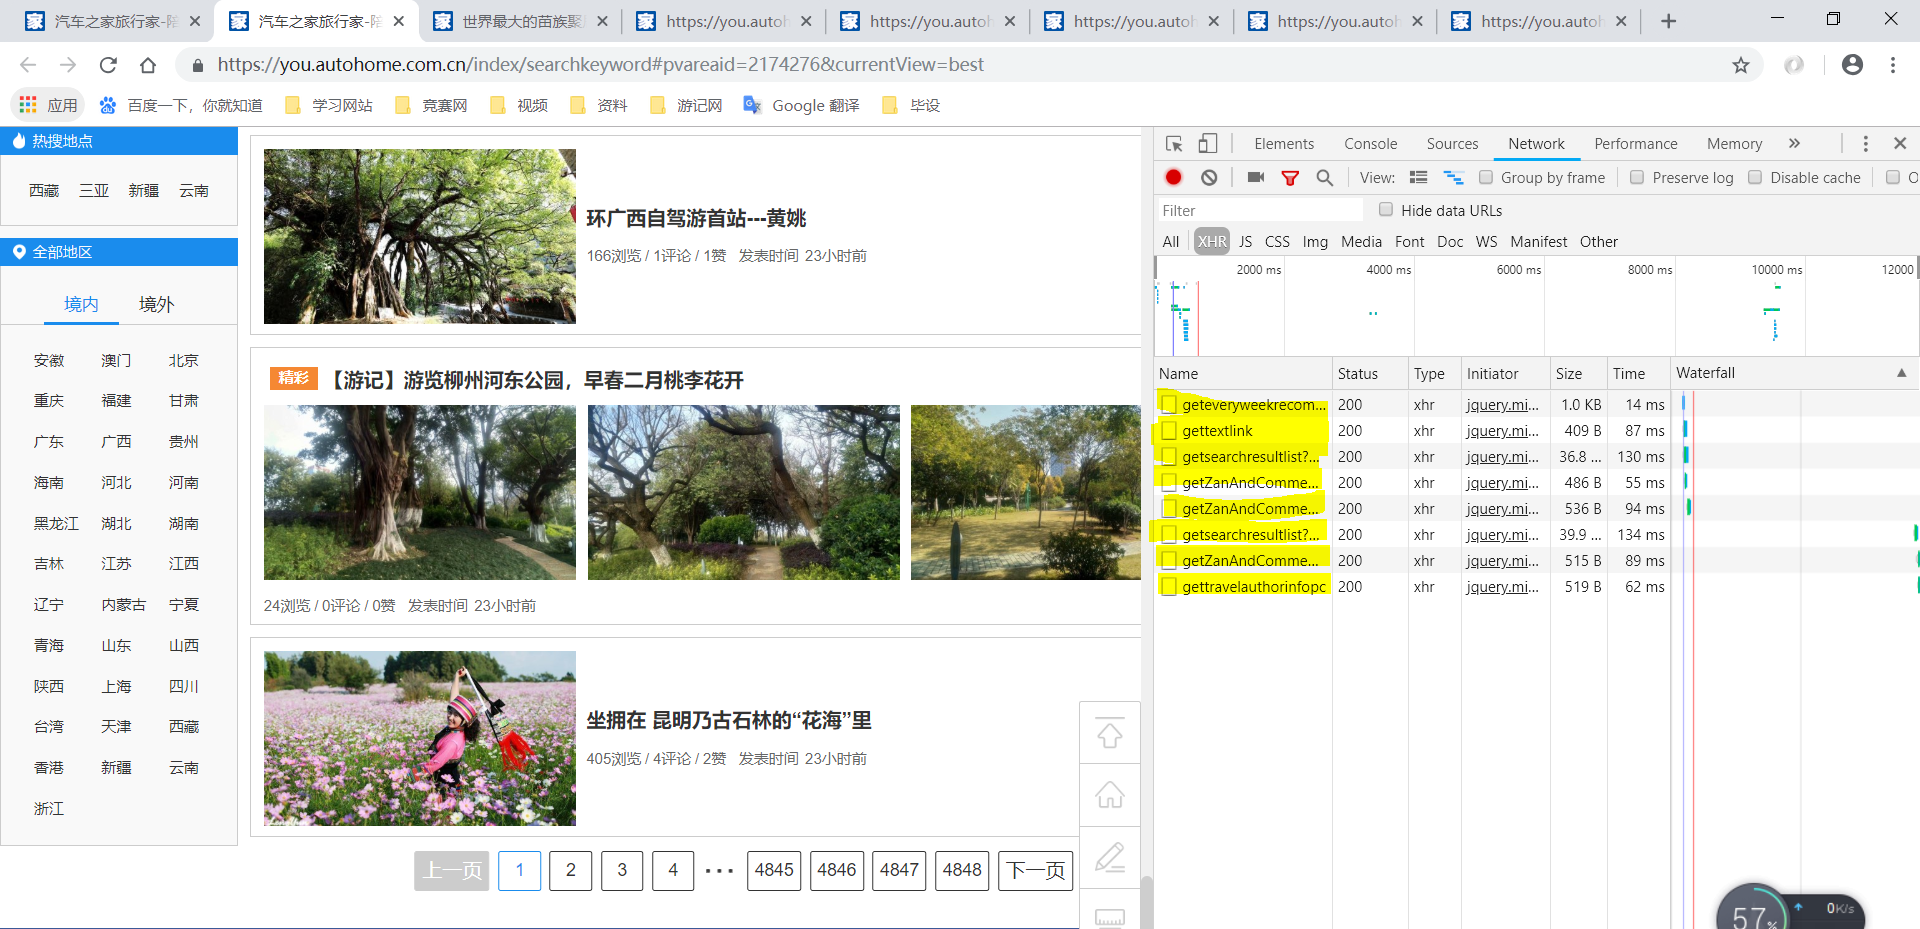Viewport: 1920px width, 929px height.
Task: Click the back-to-top arrow on the page
Action: pyautogui.click(x=1110, y=733)
